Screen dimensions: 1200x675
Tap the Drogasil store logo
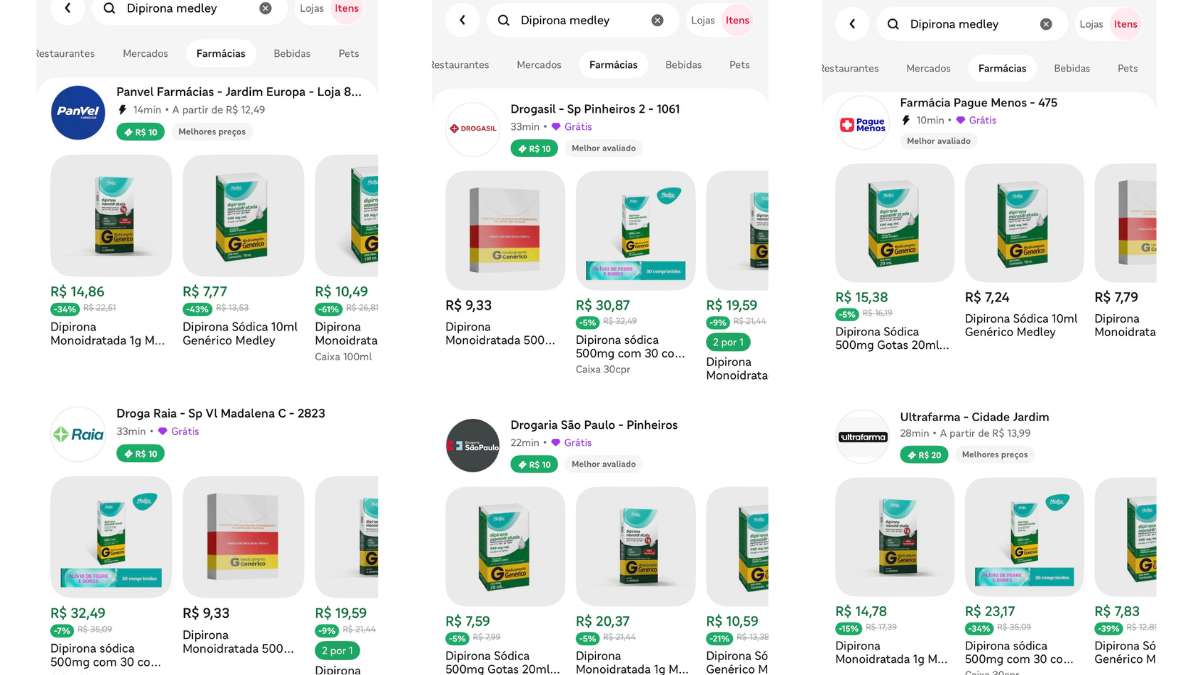coord(472,129)
